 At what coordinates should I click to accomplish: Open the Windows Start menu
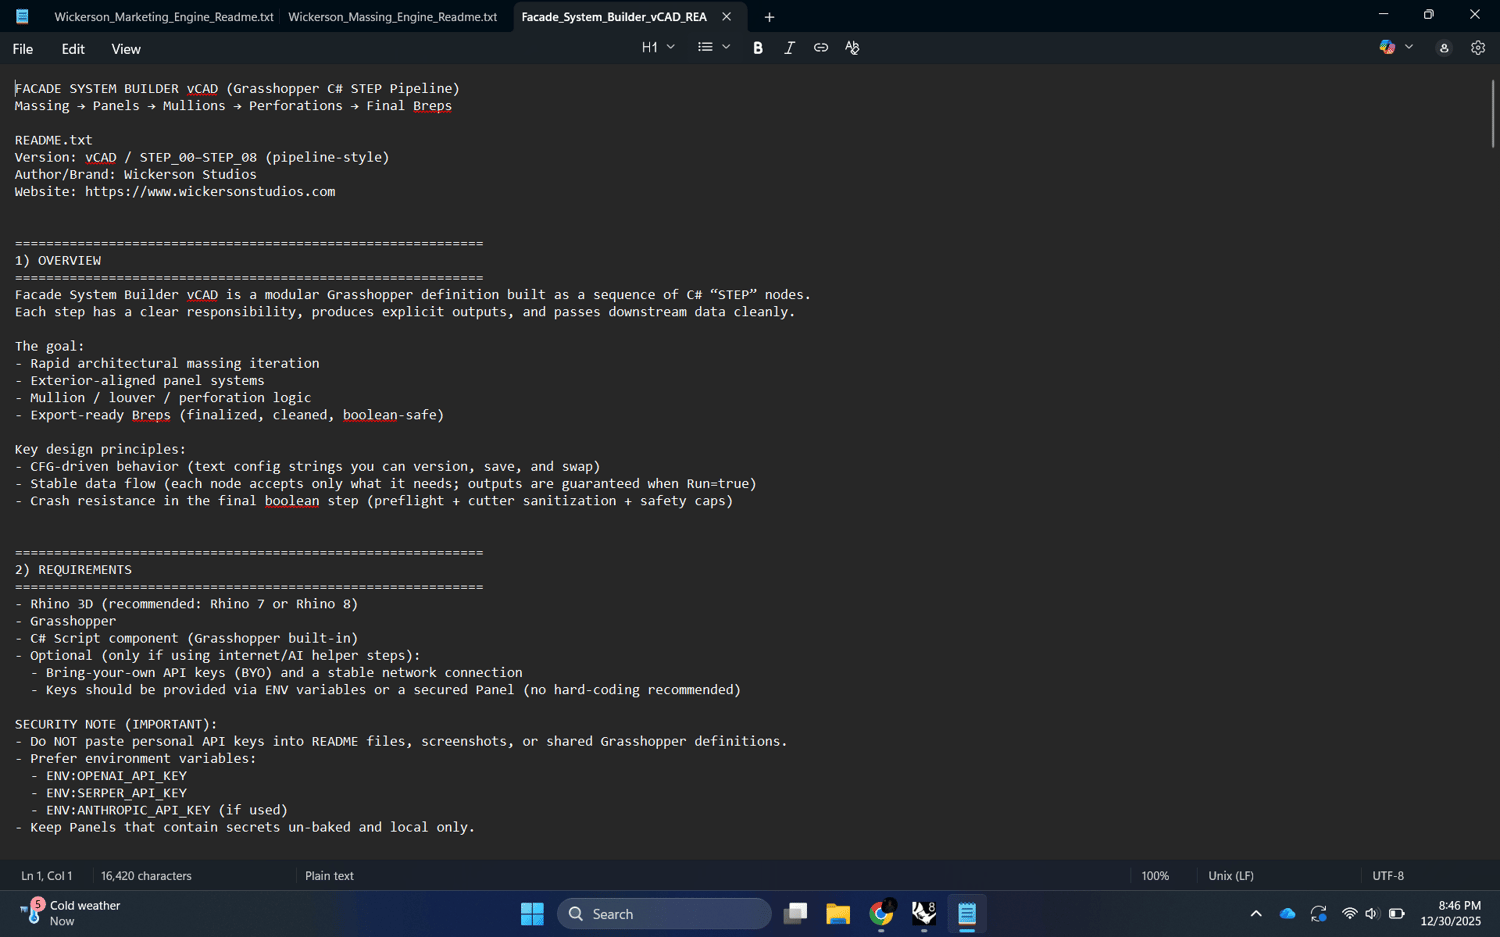pyautogui.click(x=532, y=914)
